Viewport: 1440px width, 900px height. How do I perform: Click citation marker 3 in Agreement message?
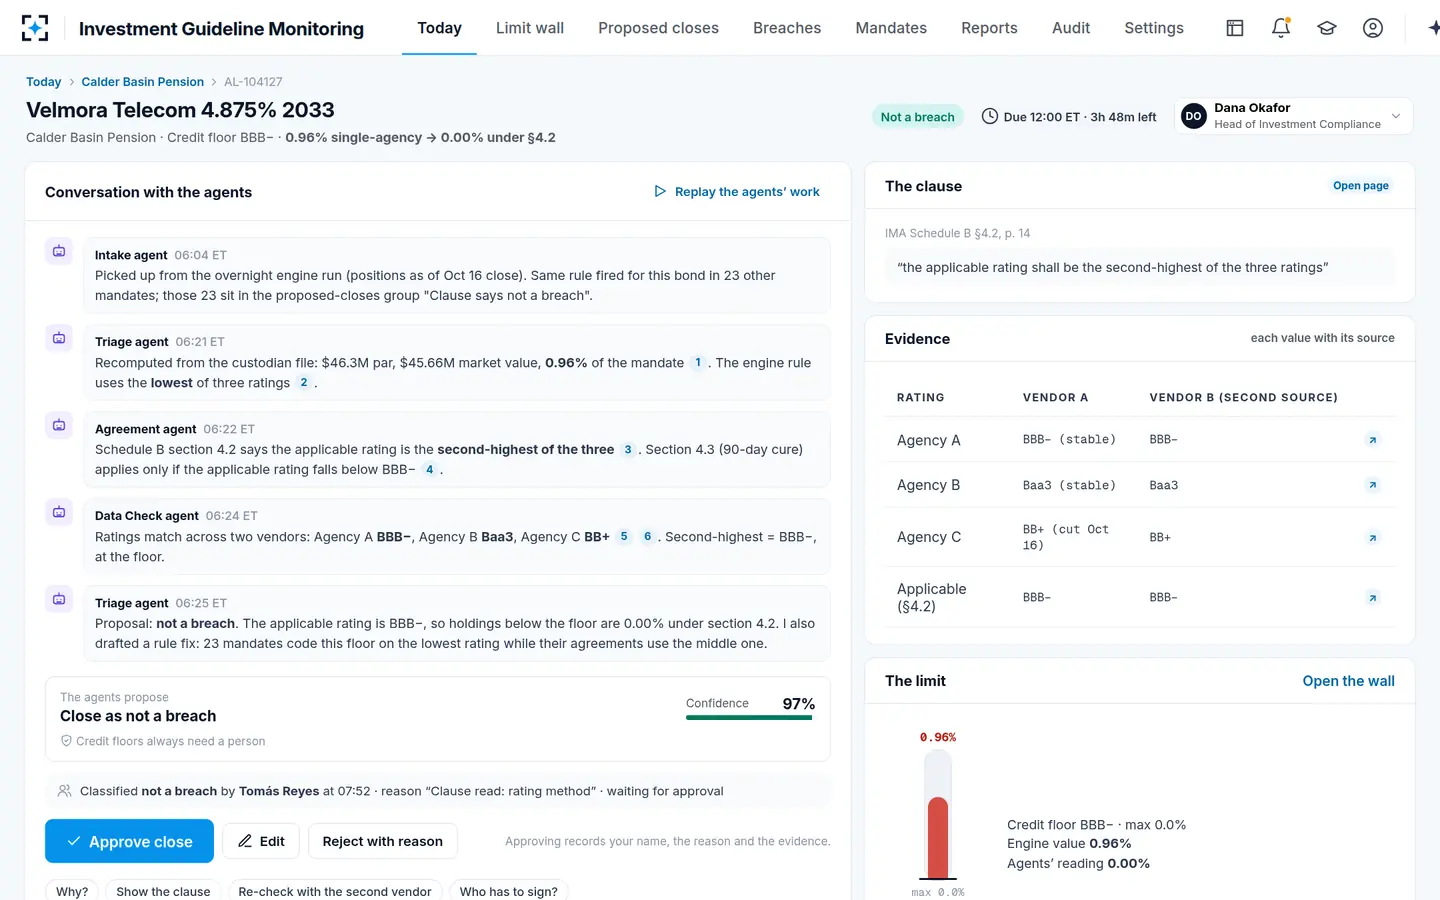pos(628,450)
